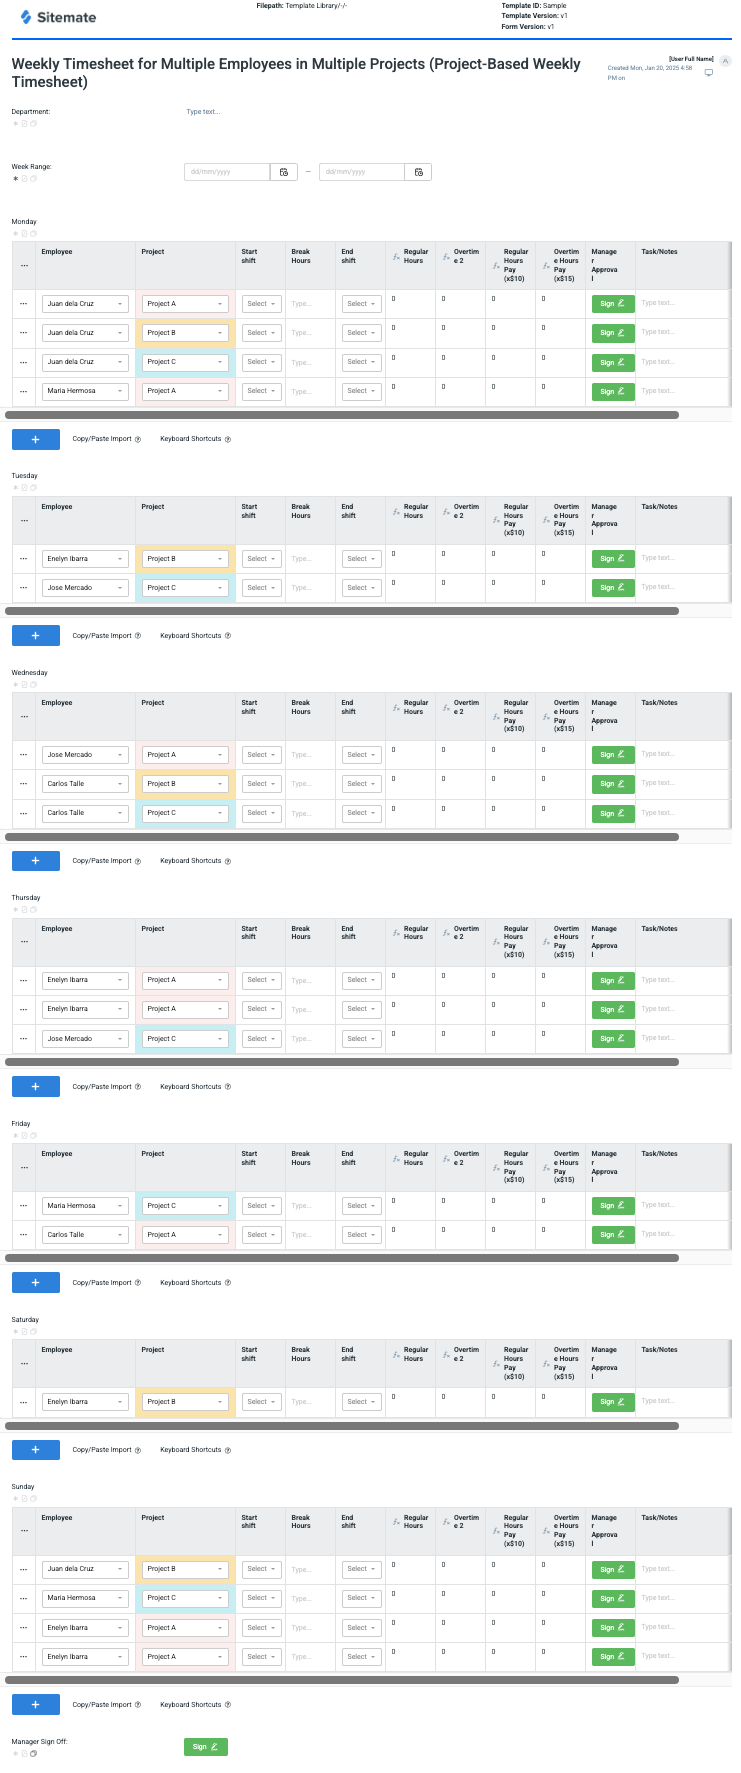Screen dimensions: 741x1773
Task: Click the 'Form Version: v1' text
Action: coord(527,27)
